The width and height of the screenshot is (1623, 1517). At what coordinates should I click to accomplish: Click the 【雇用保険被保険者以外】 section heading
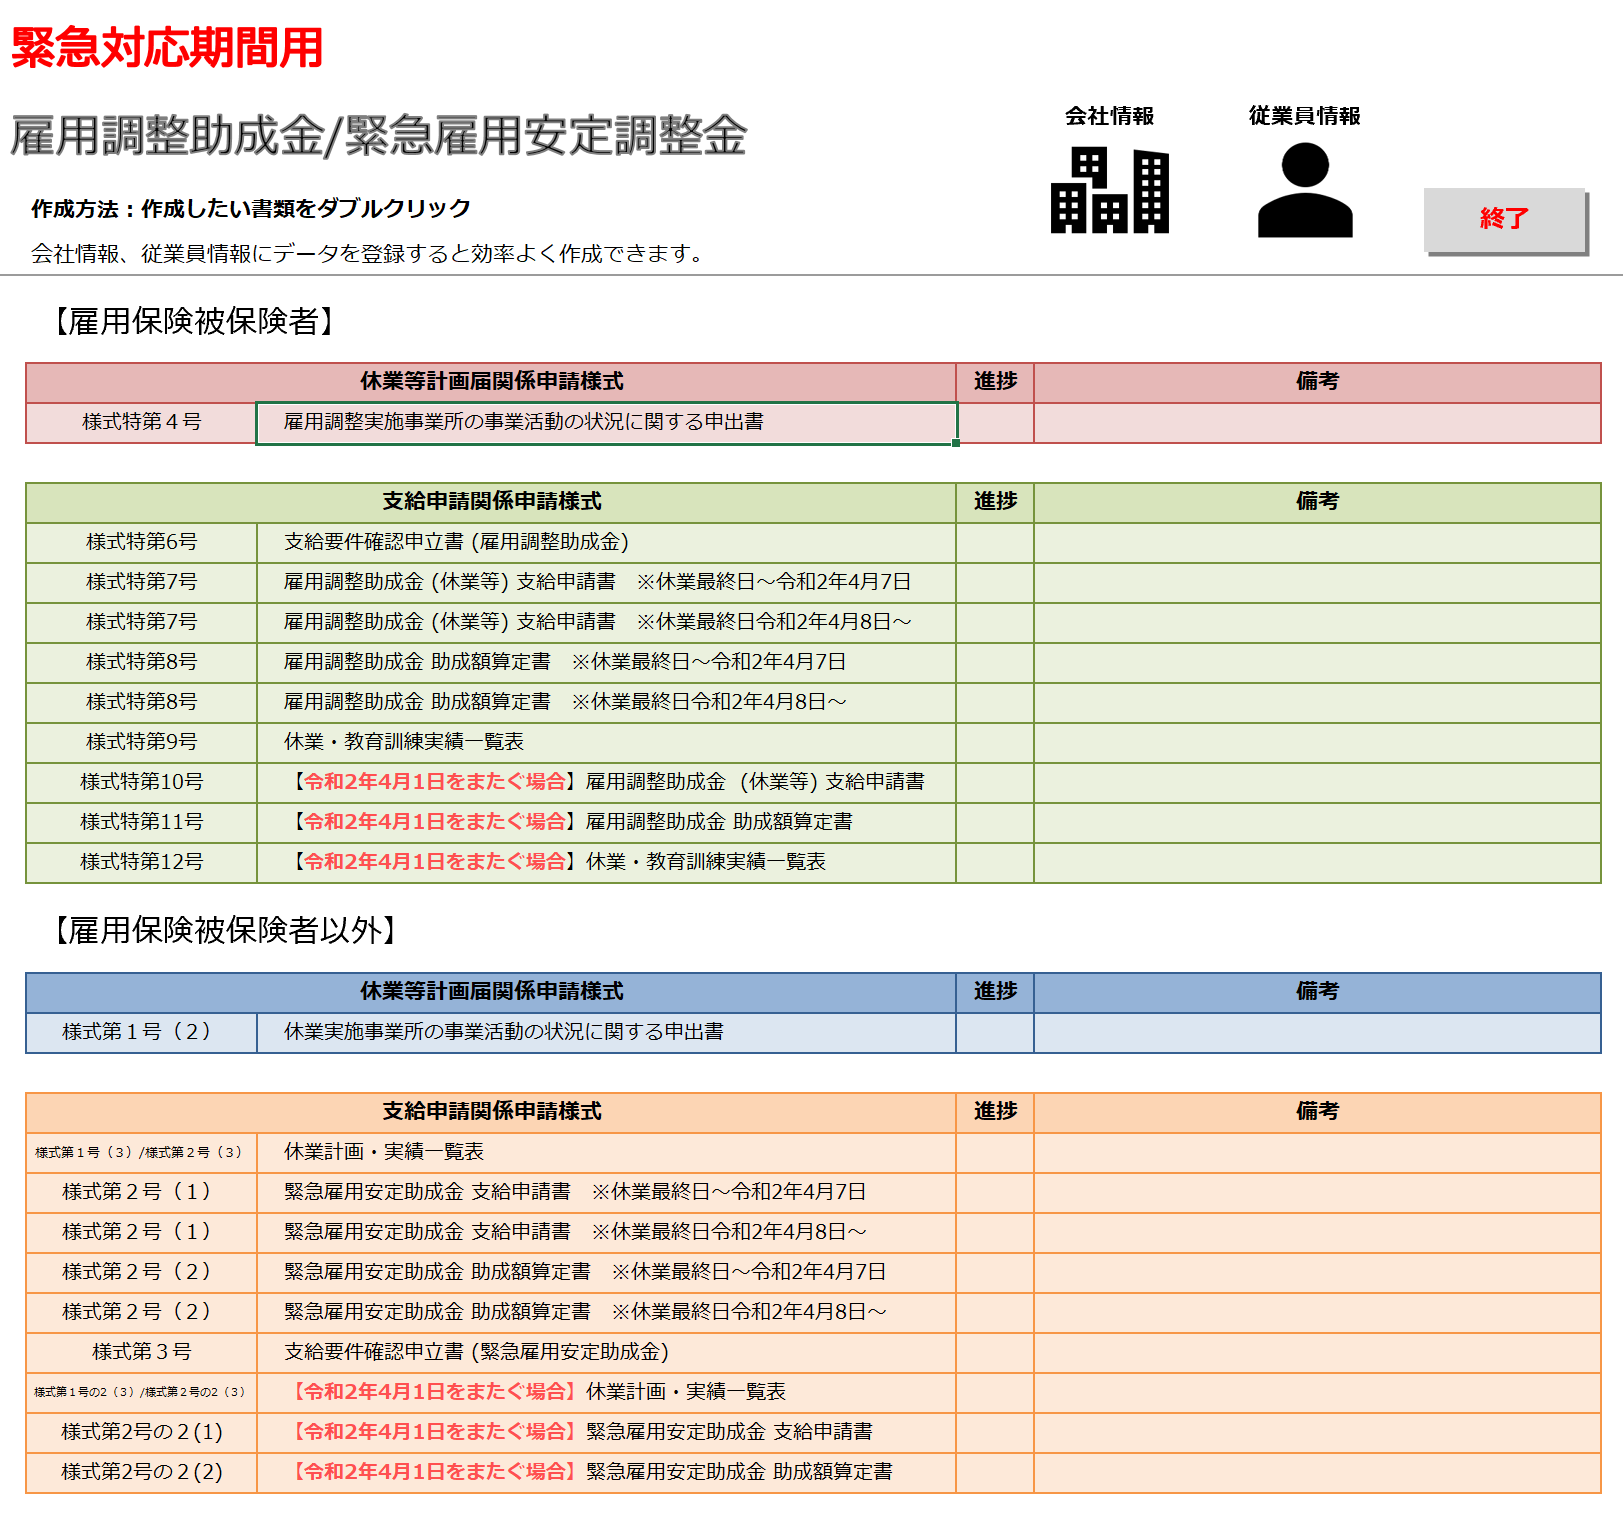pyautogui.click(x=224, y=931)
